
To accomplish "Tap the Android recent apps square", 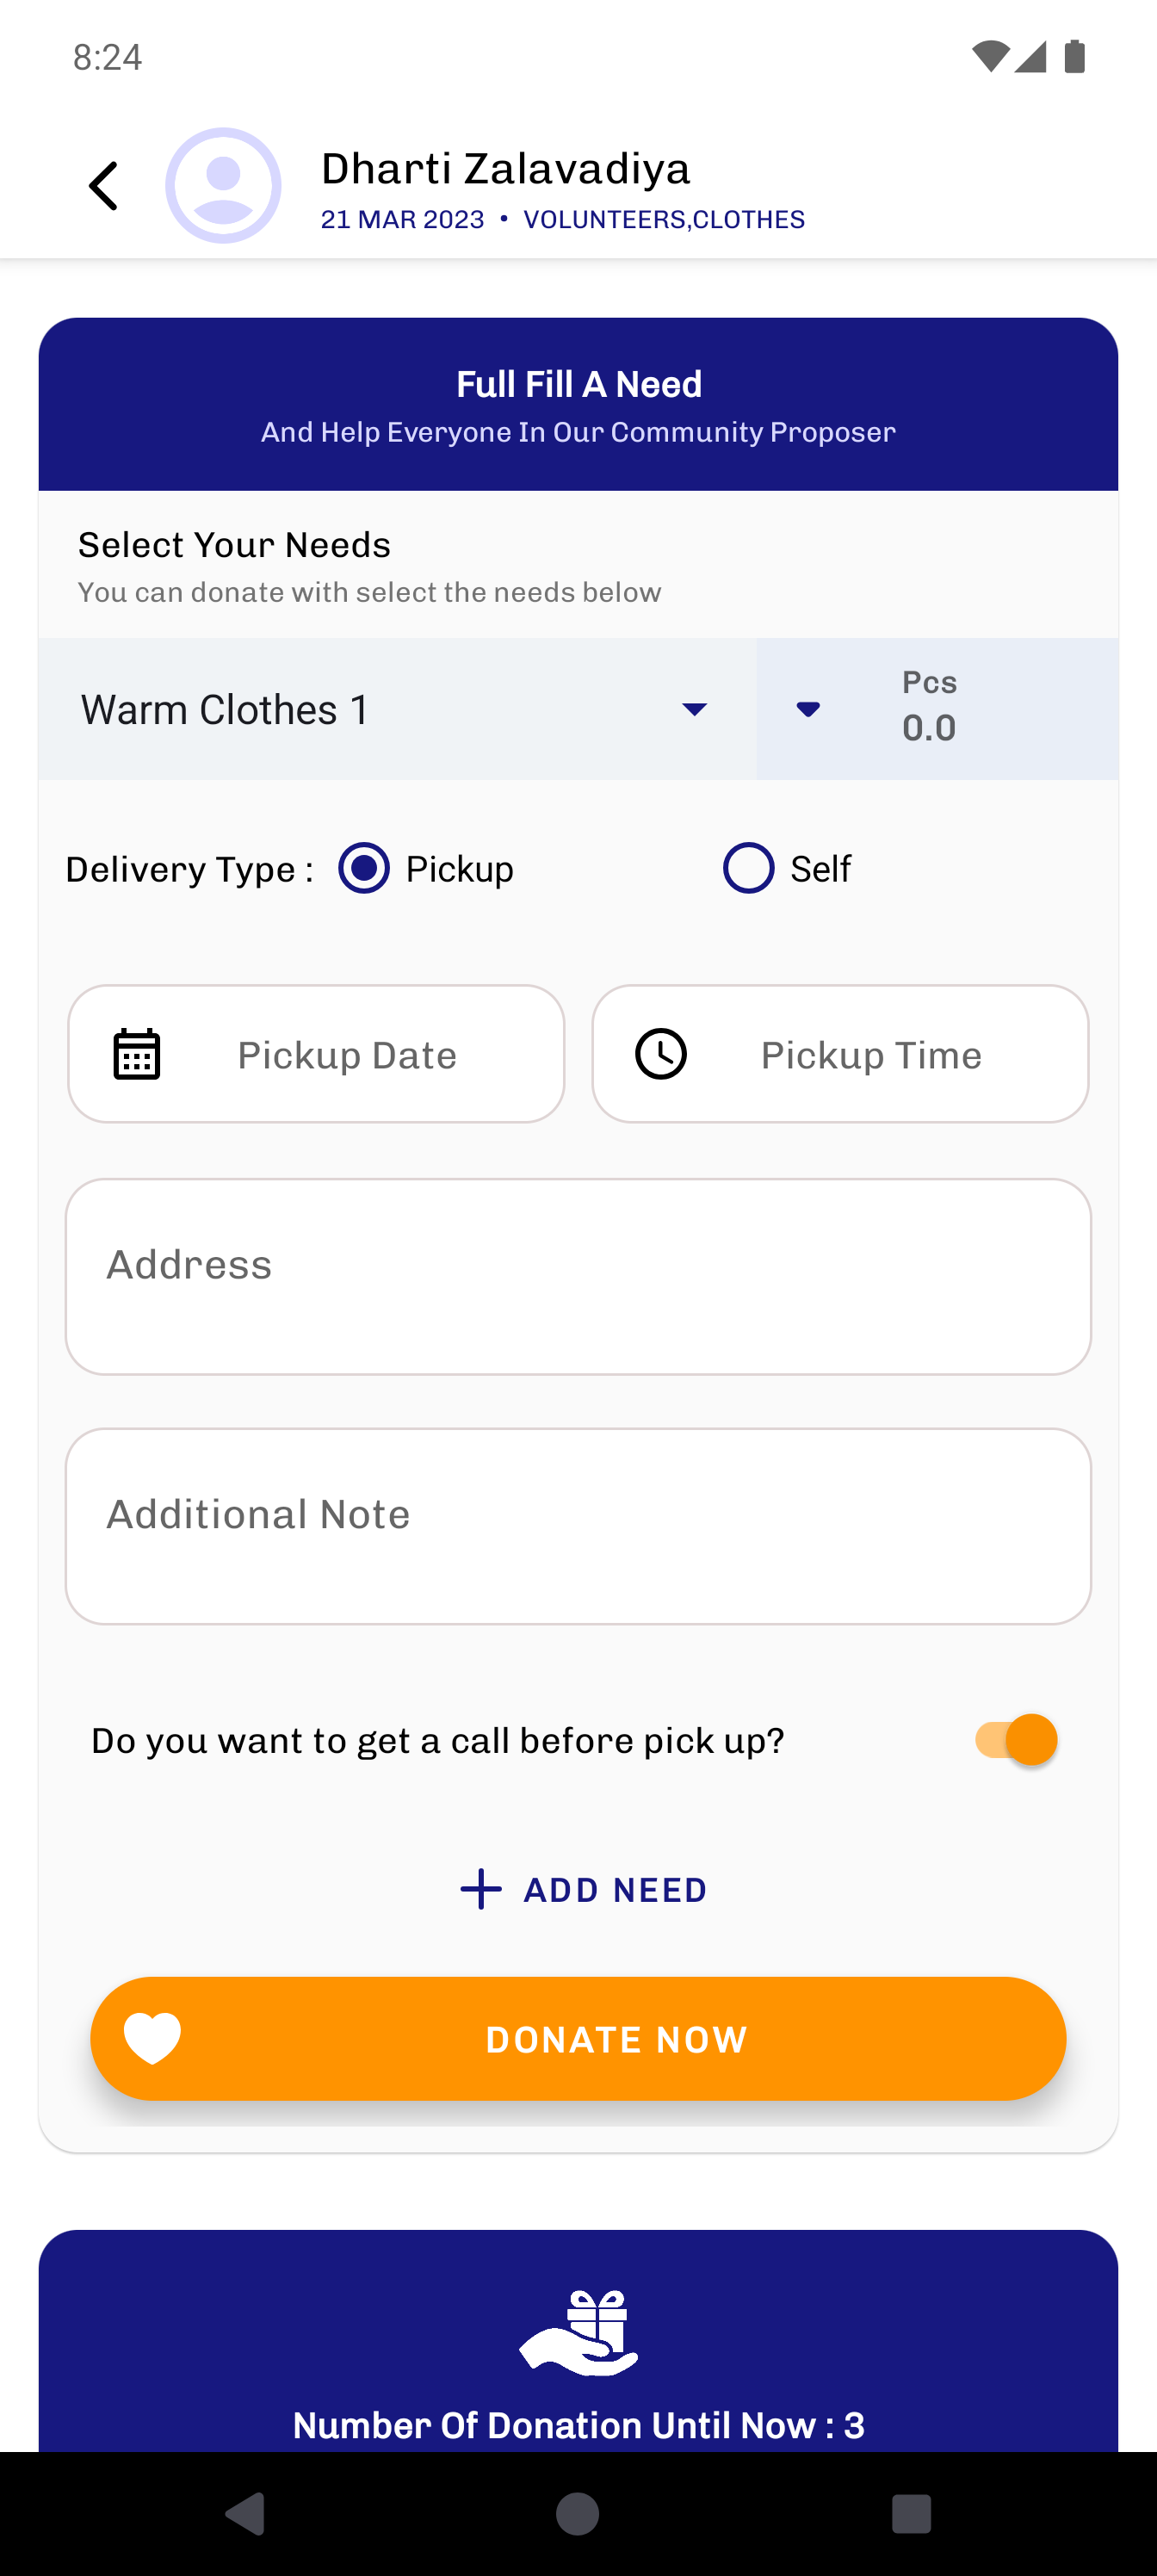I will point(911,2513).
